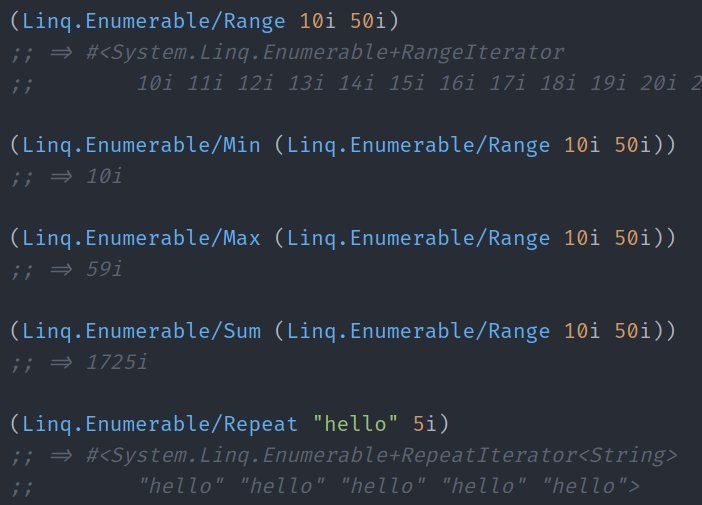Click the last "hello"> in the output comment
The height and width of the screenshot is (505, 702).
591,486
